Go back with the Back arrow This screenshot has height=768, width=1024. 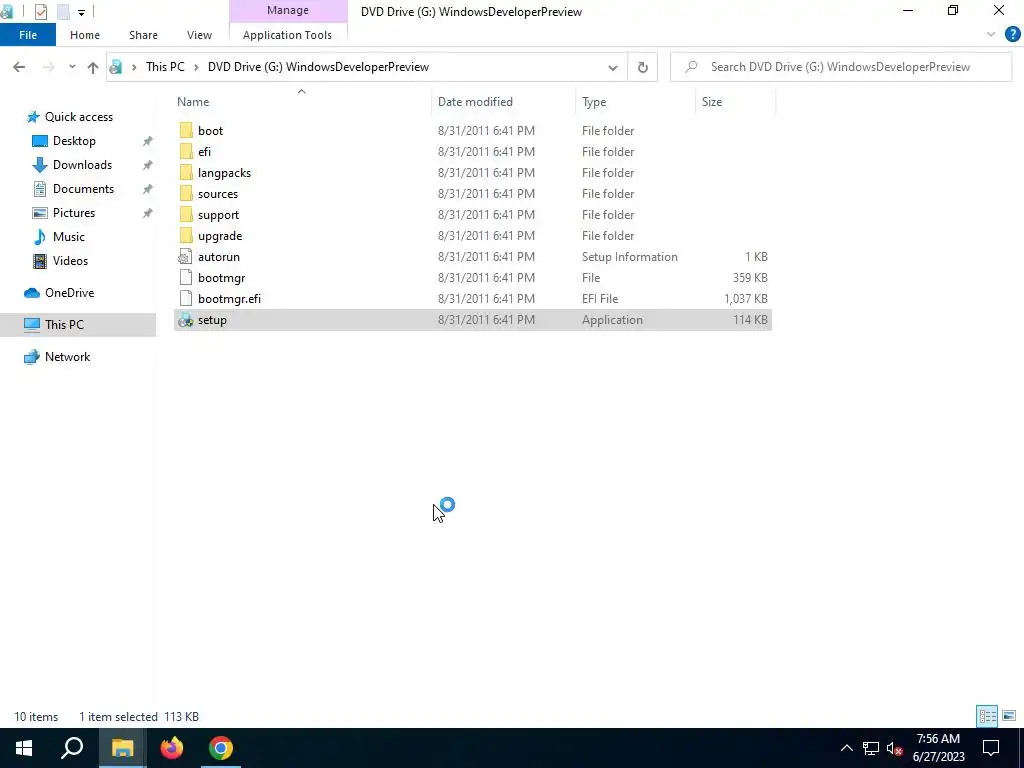coord(19,67)
